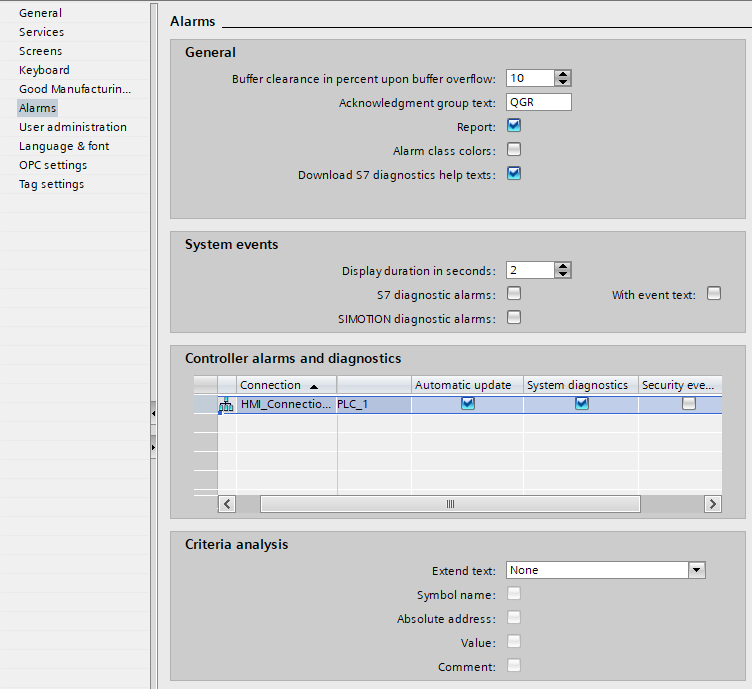752x689 pixels.
Task: Uncheck the Report checkbox
Action: (514, 126)
